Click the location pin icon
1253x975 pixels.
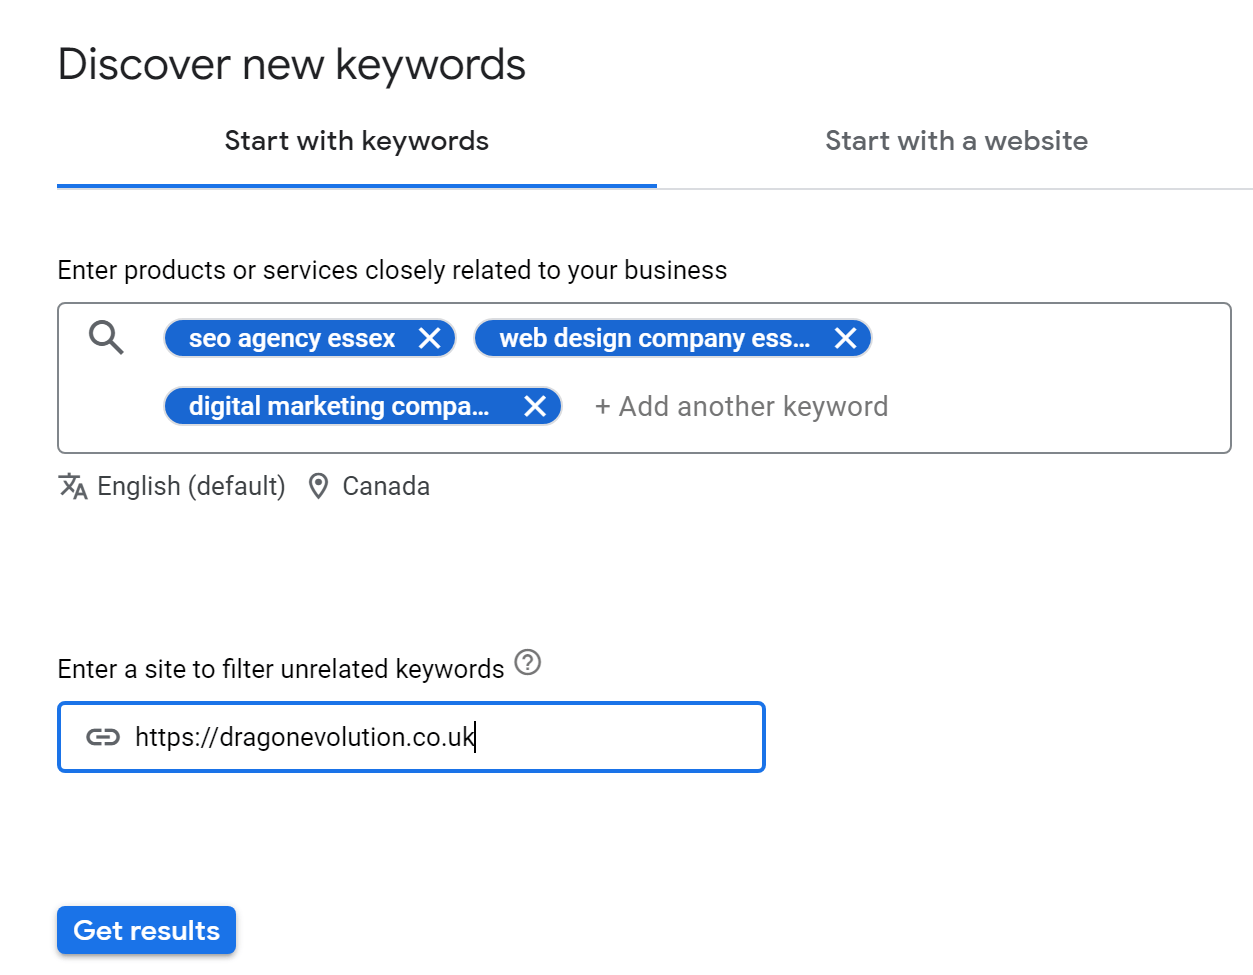[318, 486]
